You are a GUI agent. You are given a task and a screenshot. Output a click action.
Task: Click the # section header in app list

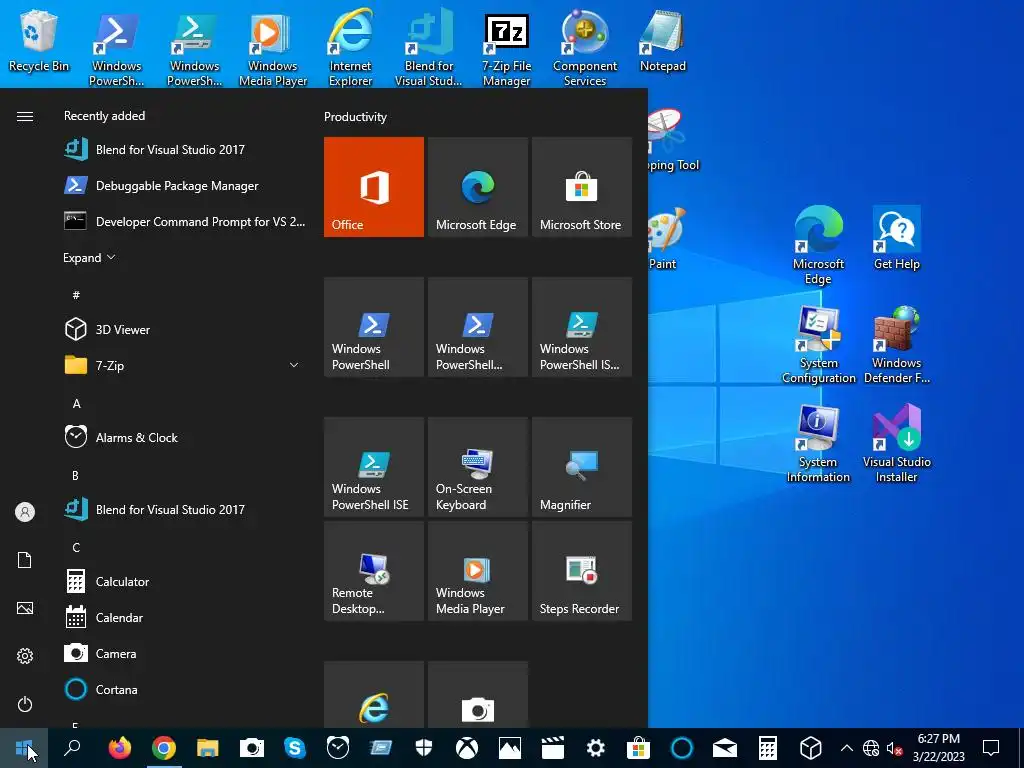coord(76,295)
